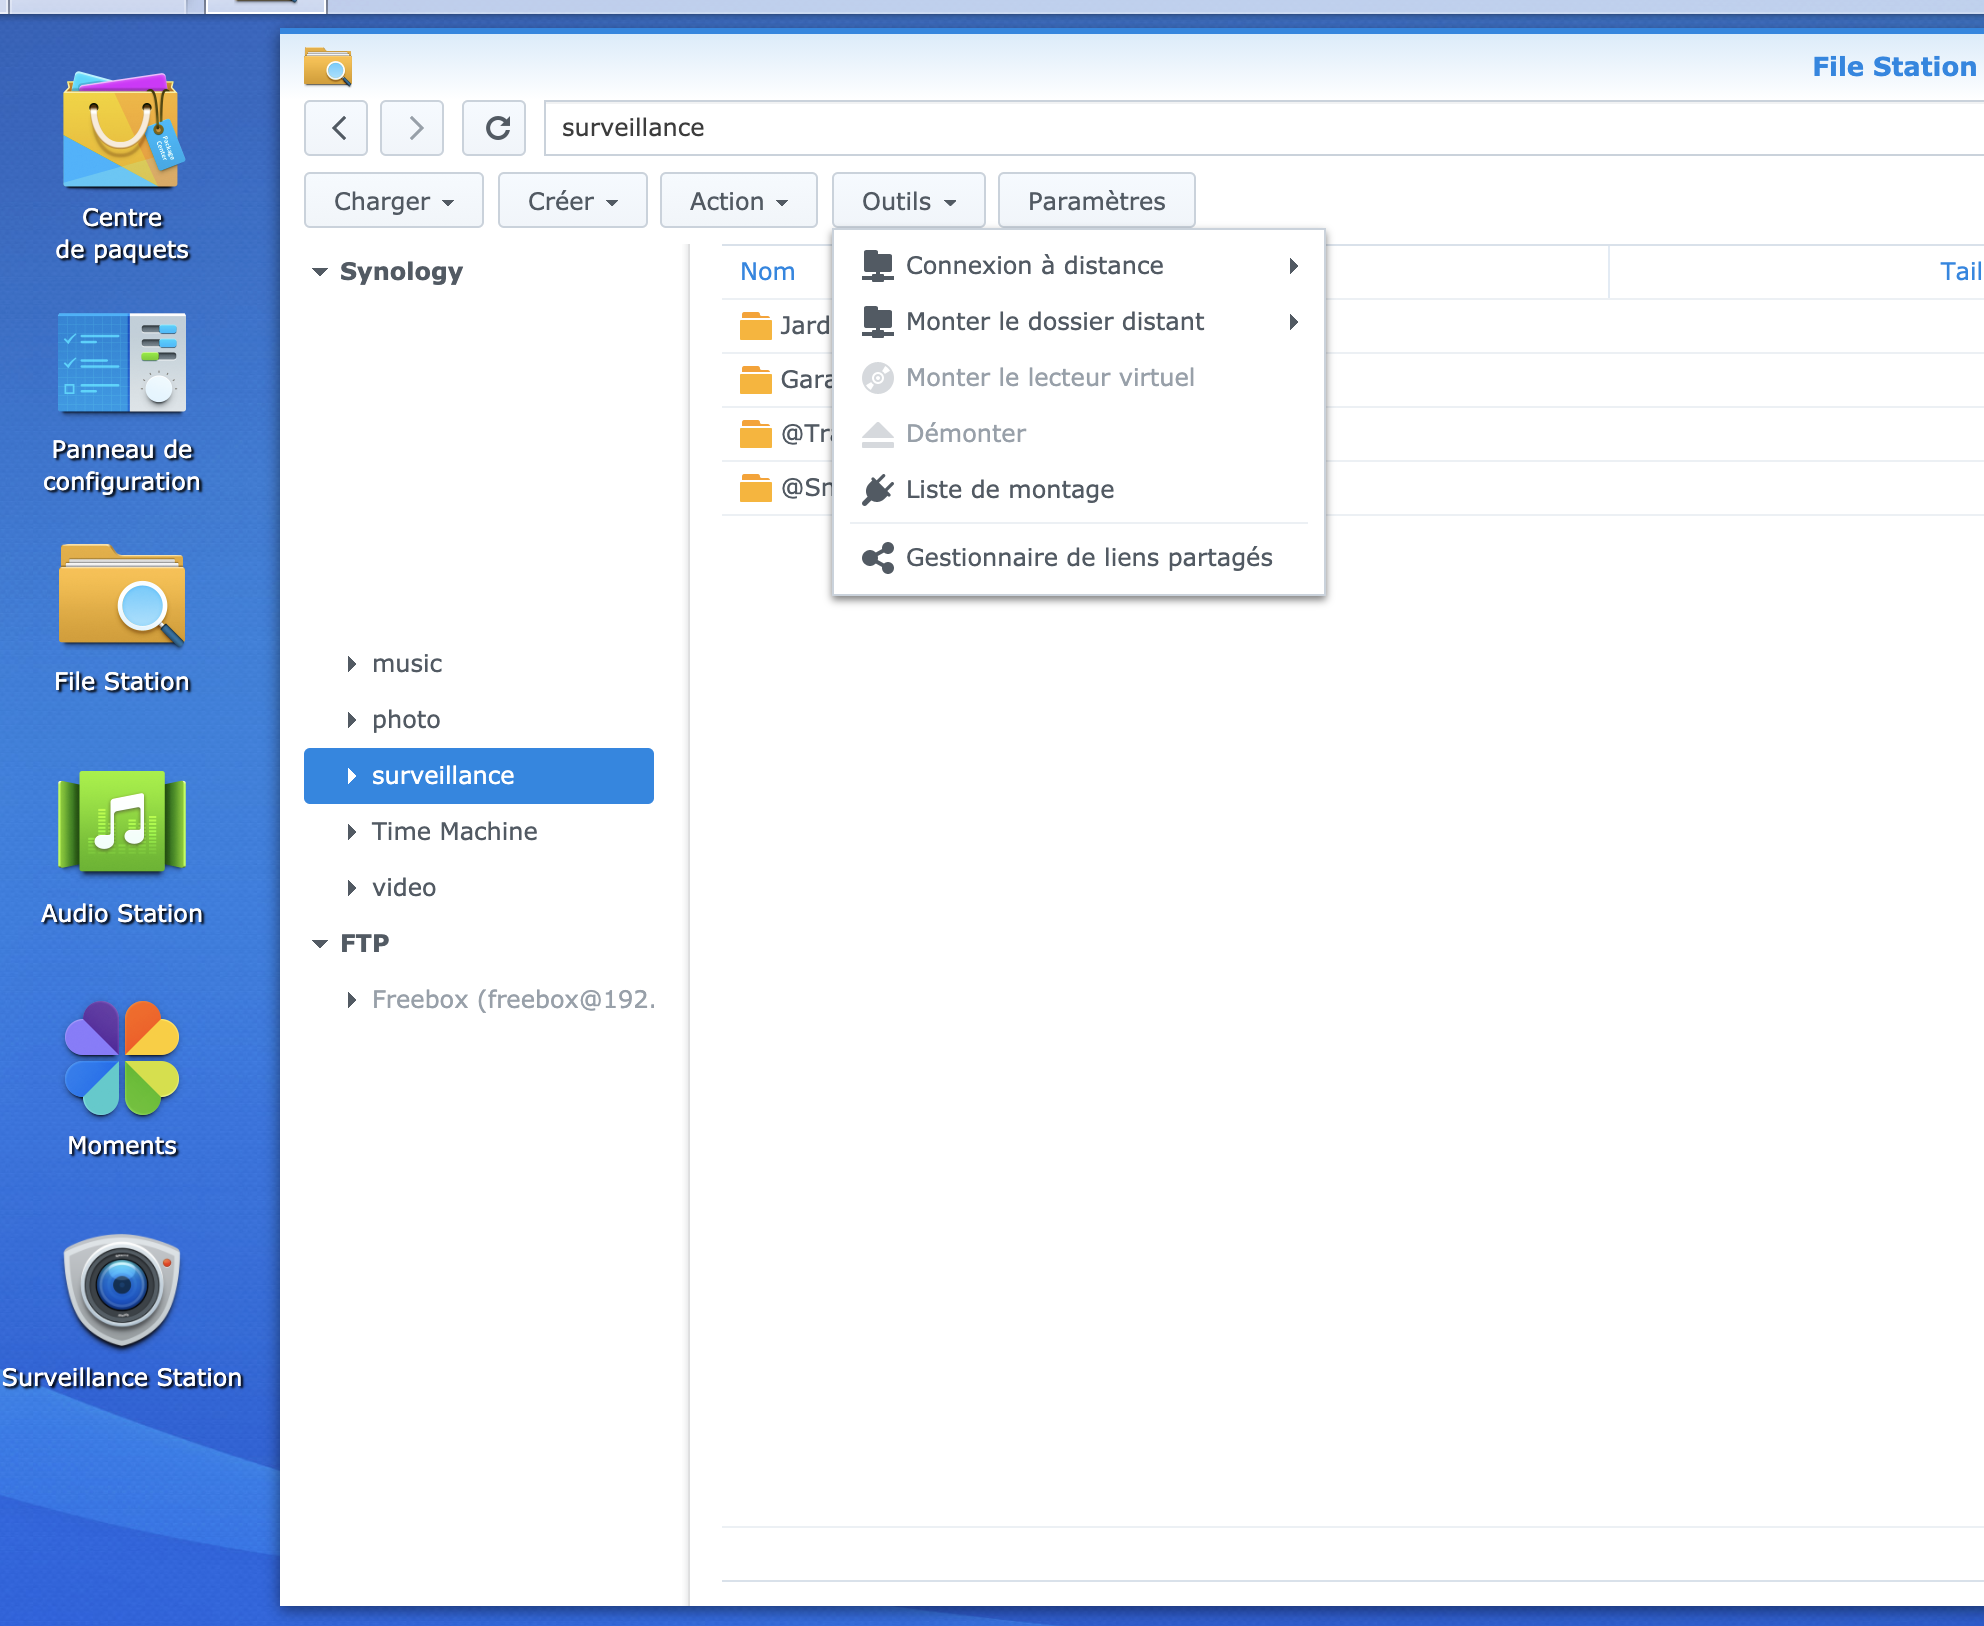Image resolution: width=1984 pixels, height=1626 pixels.
Task: Click the Paramètres button
Action: pos(1096,201)
